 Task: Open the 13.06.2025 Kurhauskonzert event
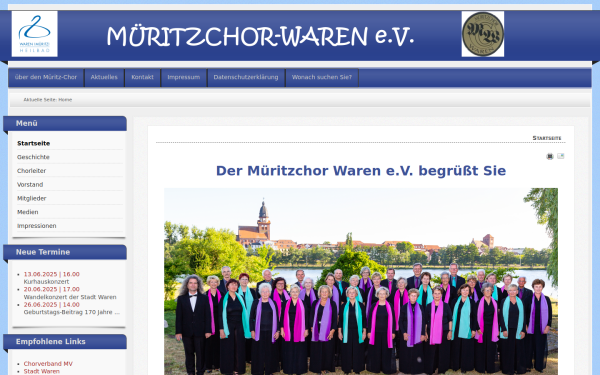coord(52,274)
